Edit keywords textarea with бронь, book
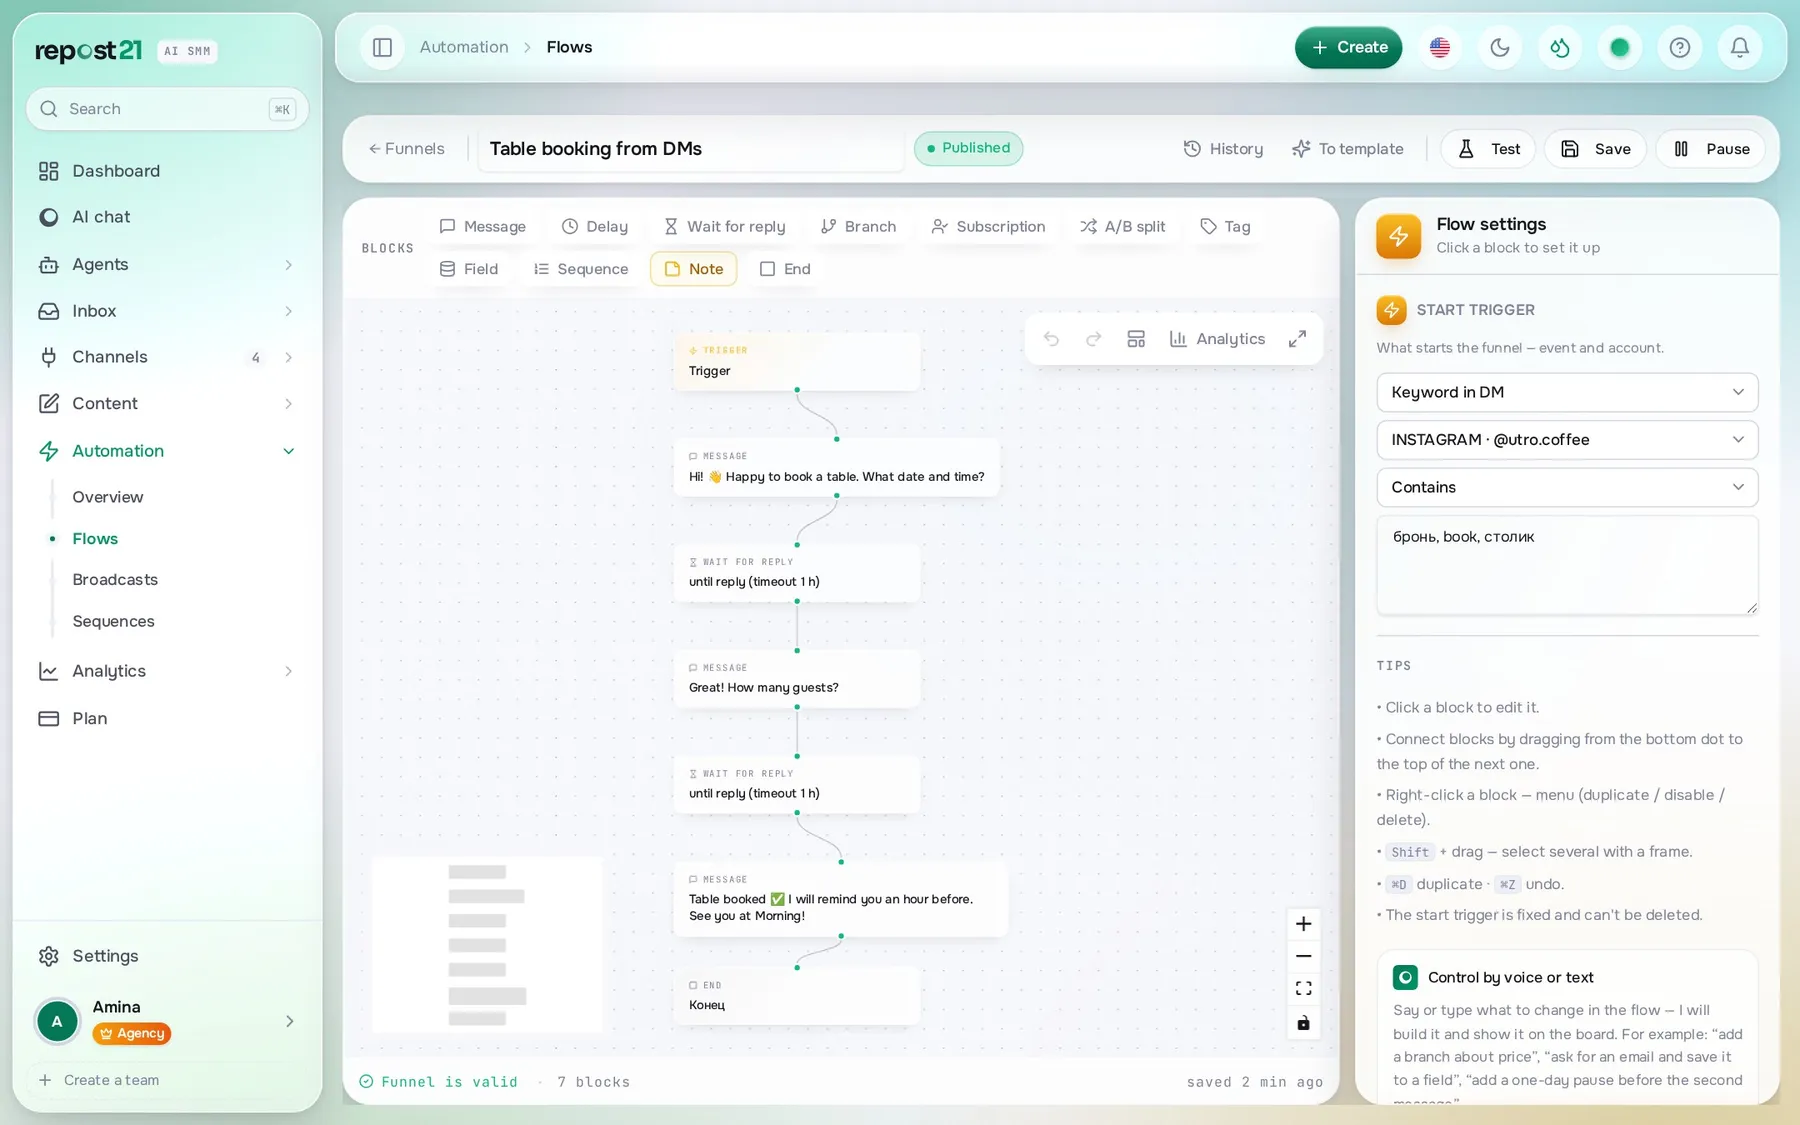 point(1567,565)
